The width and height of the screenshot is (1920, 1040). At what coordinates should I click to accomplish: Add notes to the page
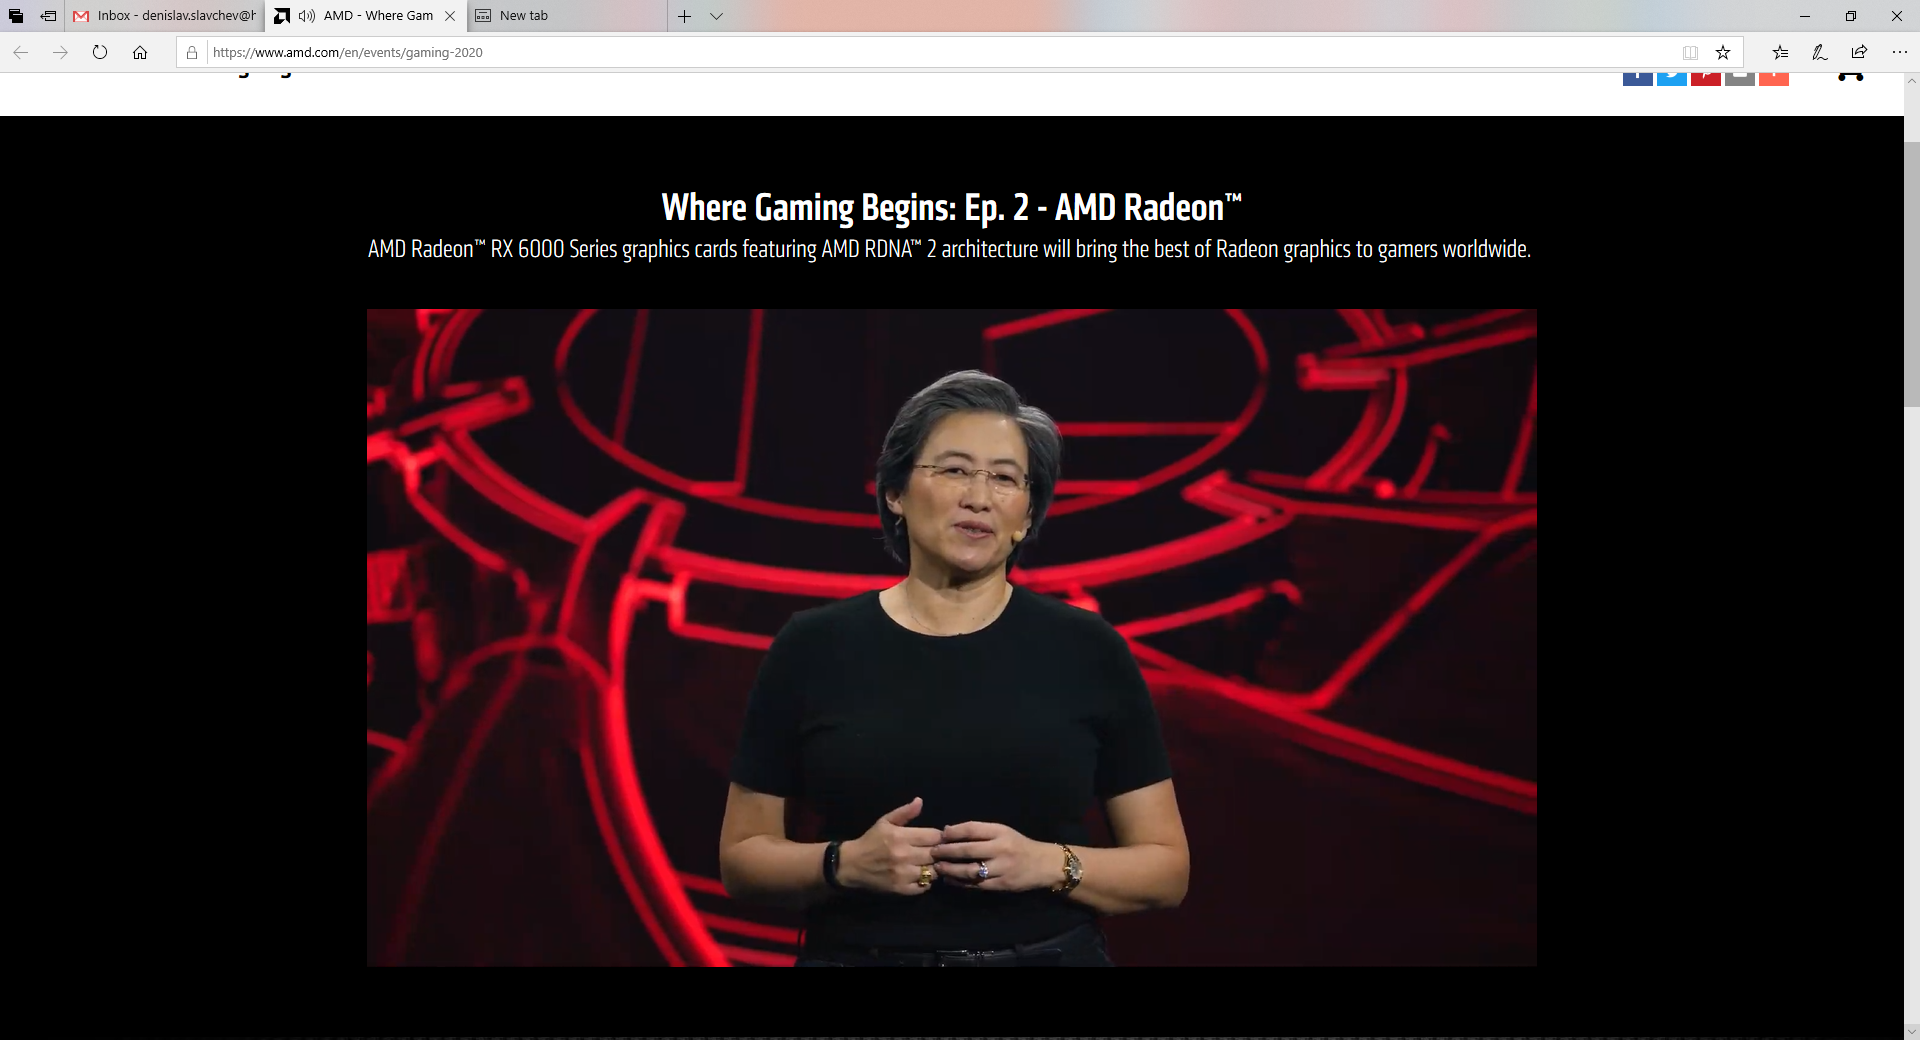pyautogui.click(x=1820, y=52)
